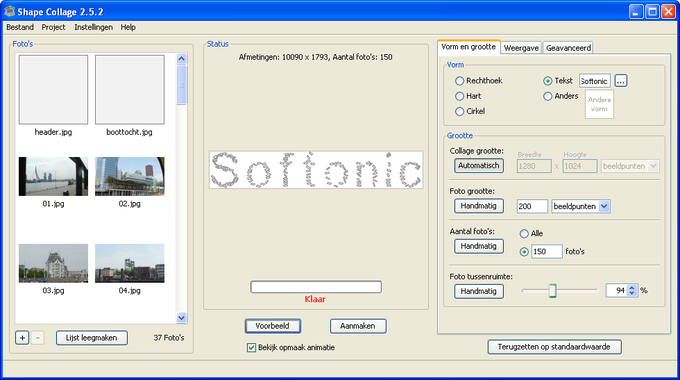The height and width of the screenshot is (380, 680).
Task: Select the 150 foto's radio option
Action: (524, 252)
